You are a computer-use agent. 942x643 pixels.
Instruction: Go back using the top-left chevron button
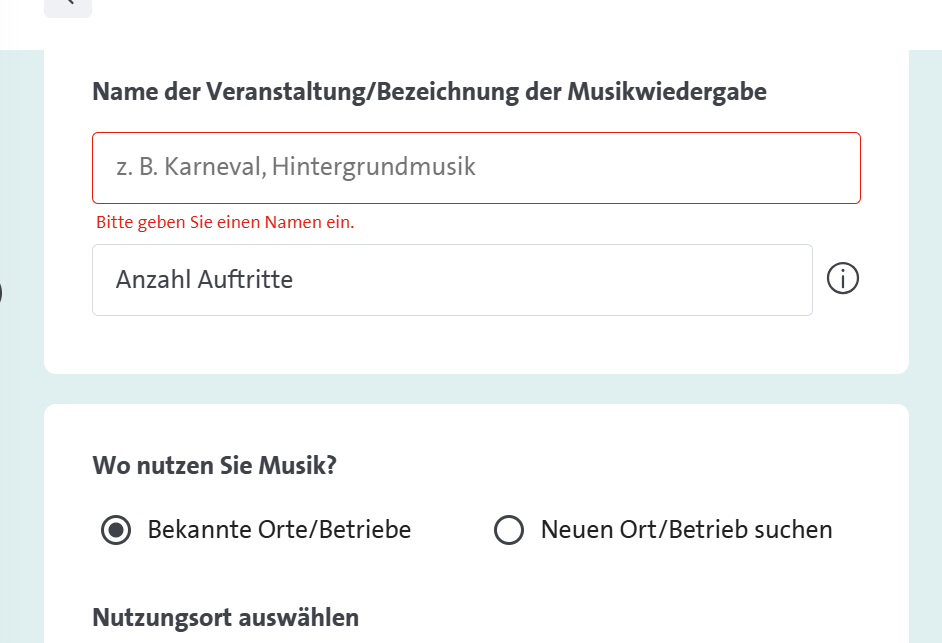68,6
